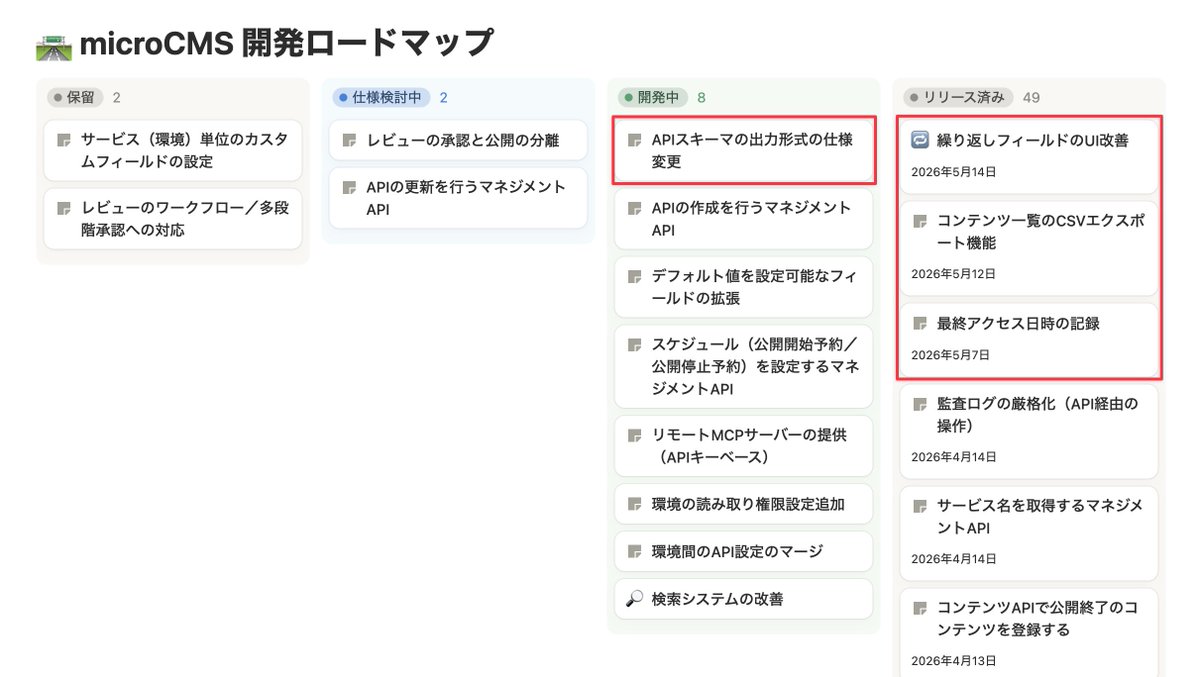
Task: Select the 仕様検討中 status group label
Action: click(381, 97)
